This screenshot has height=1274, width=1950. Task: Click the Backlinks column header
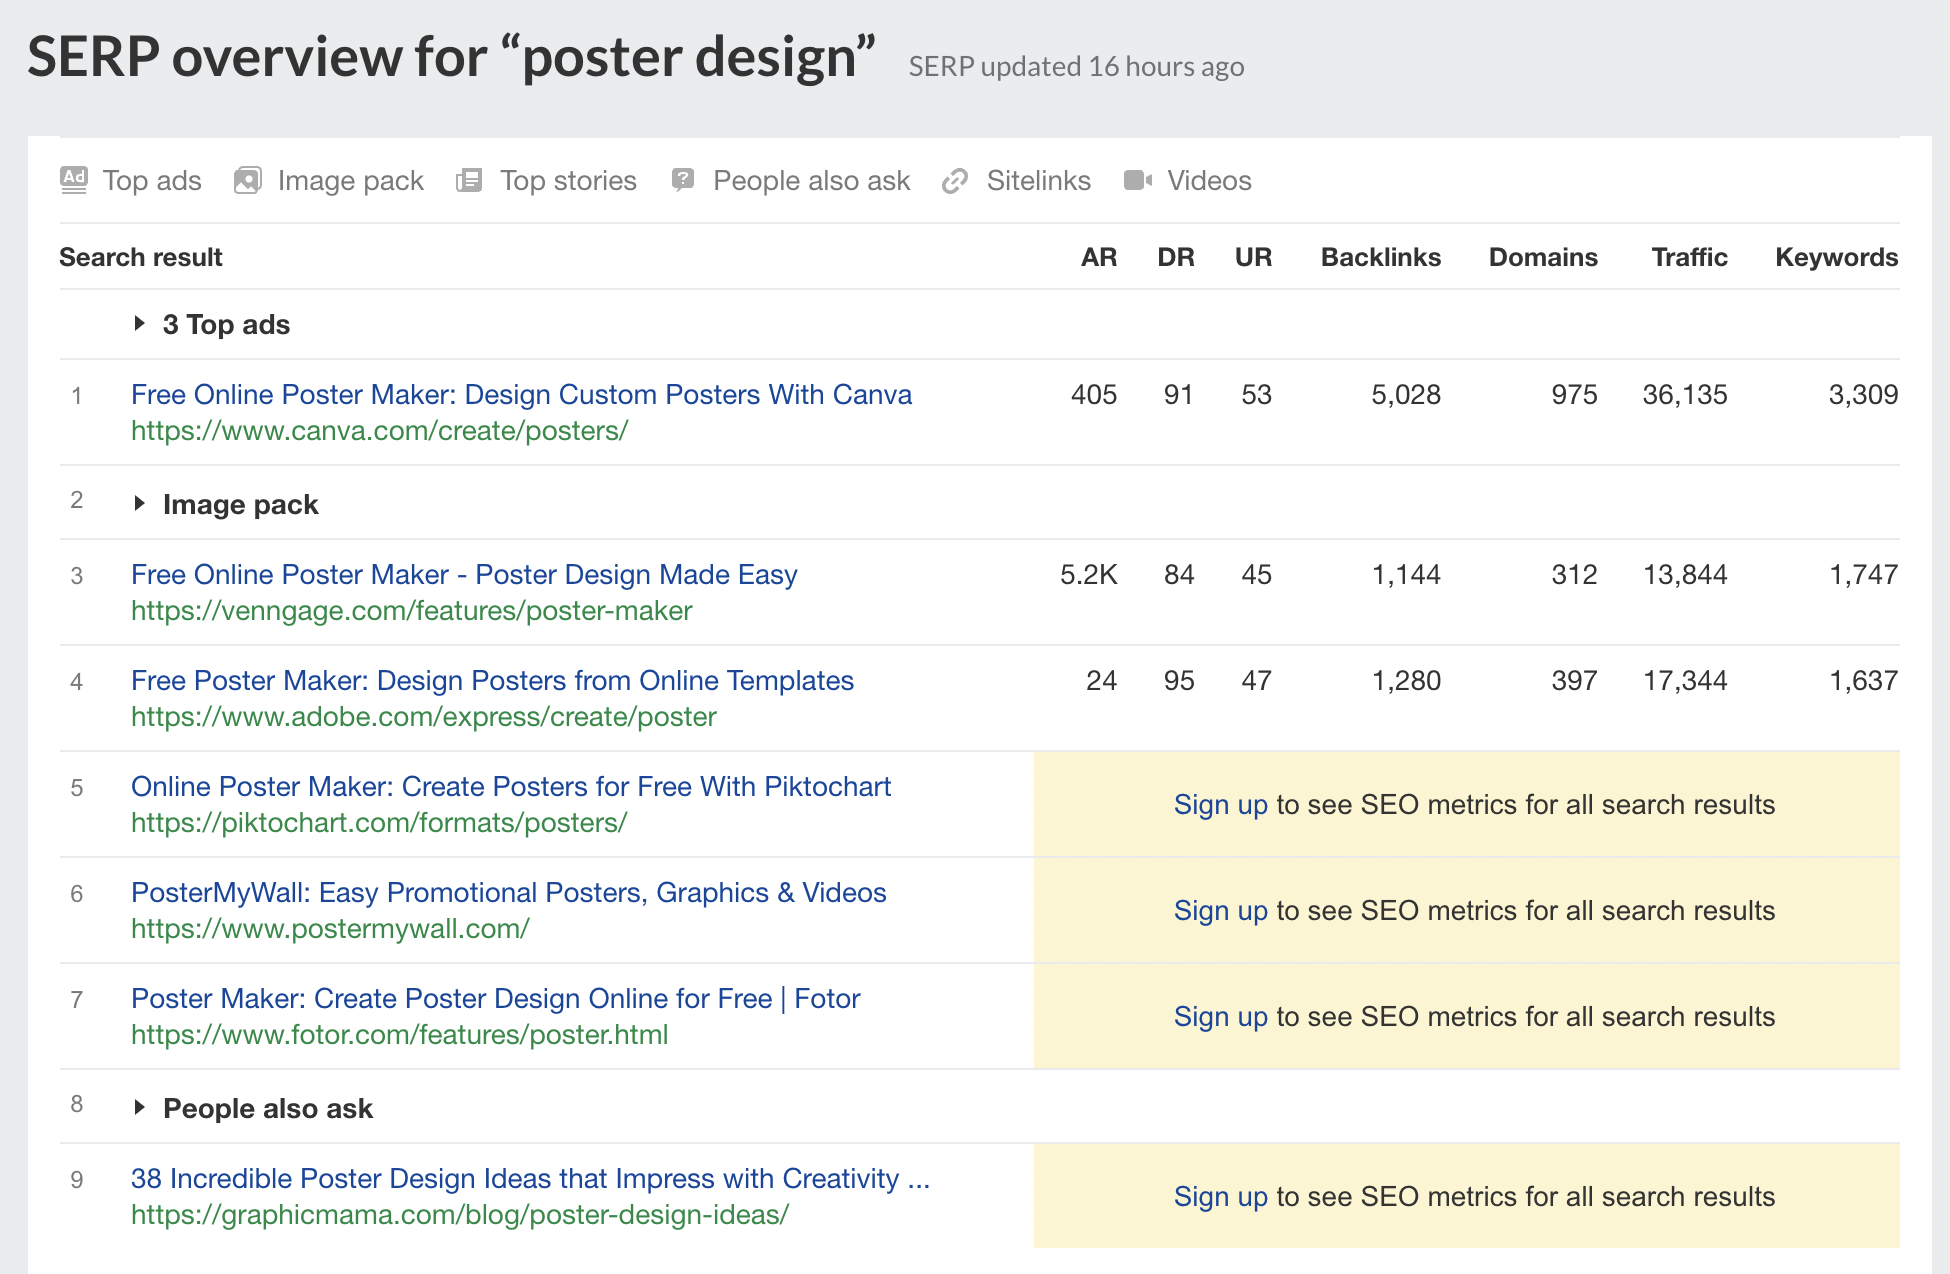tap(1380, 257)
